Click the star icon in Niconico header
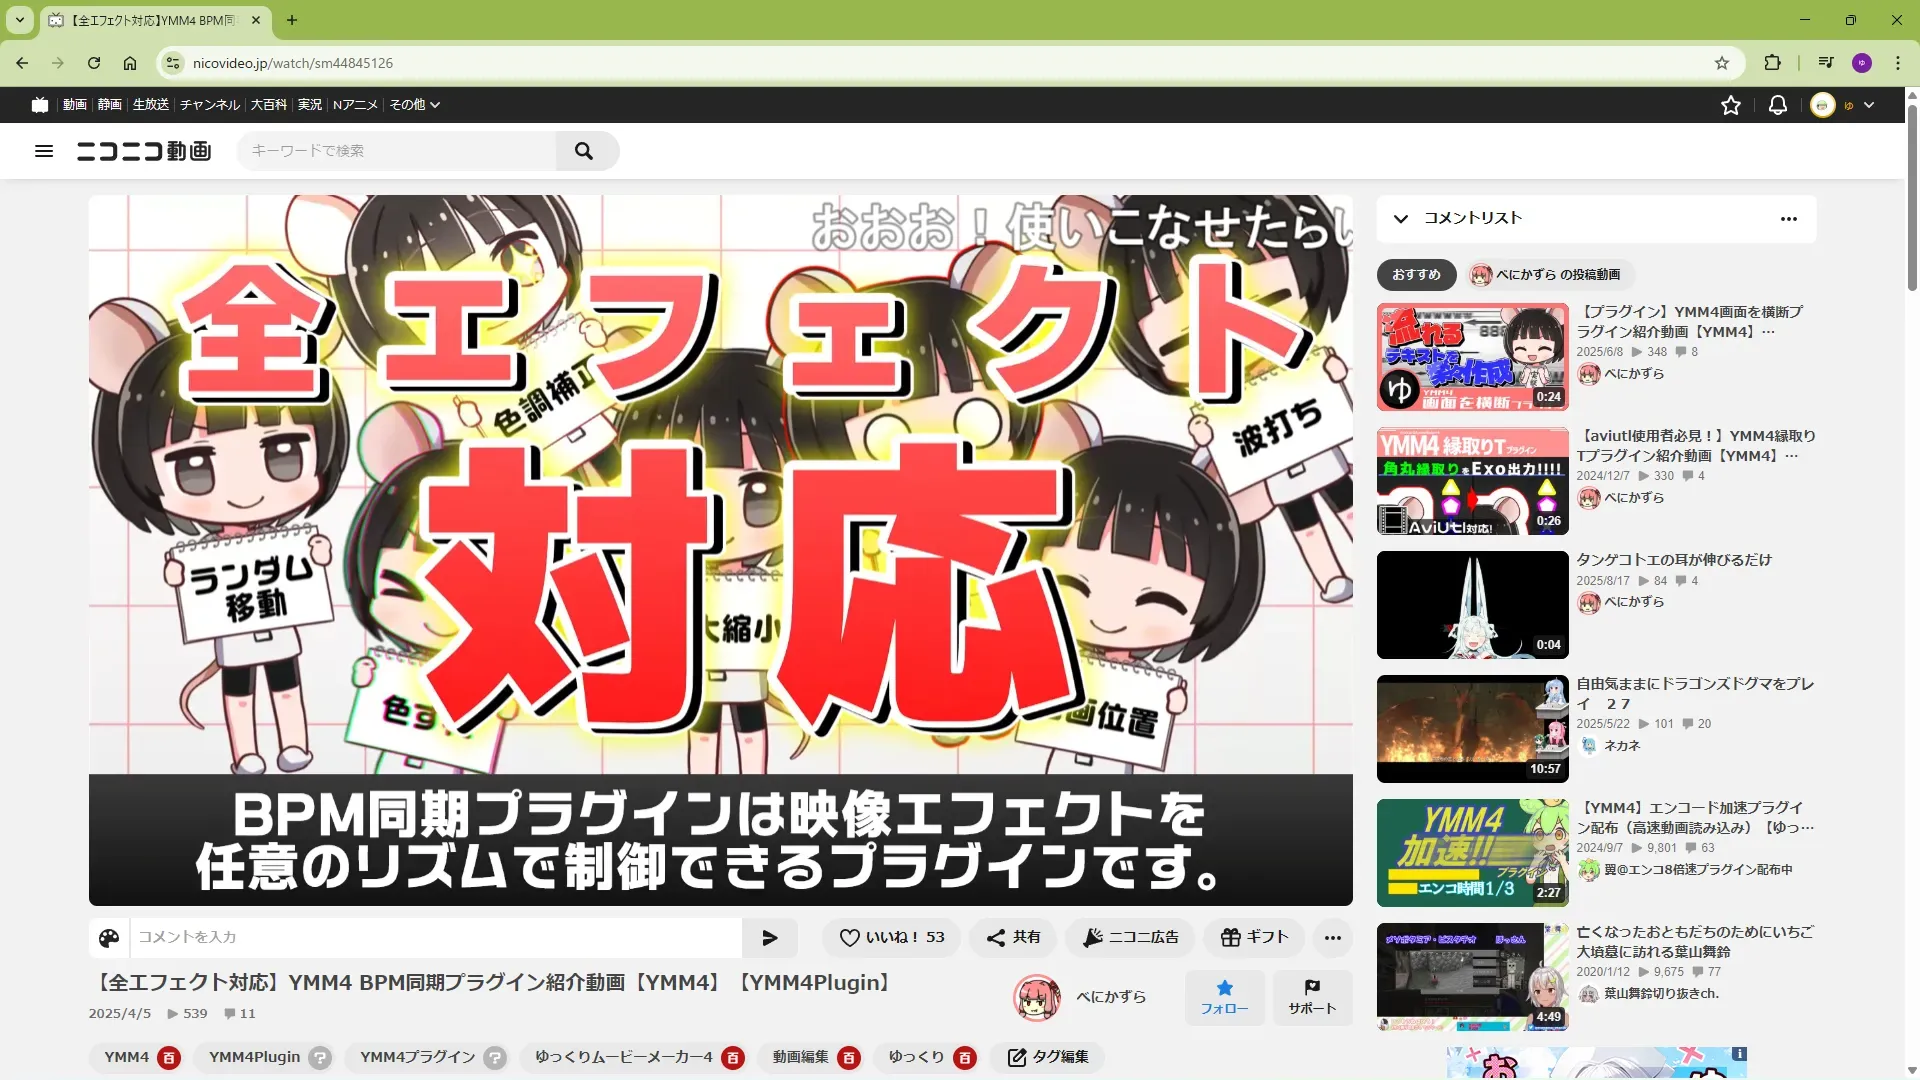Image resolution: width=1920 pixels, height=1080 pixels. [1731, 105]
